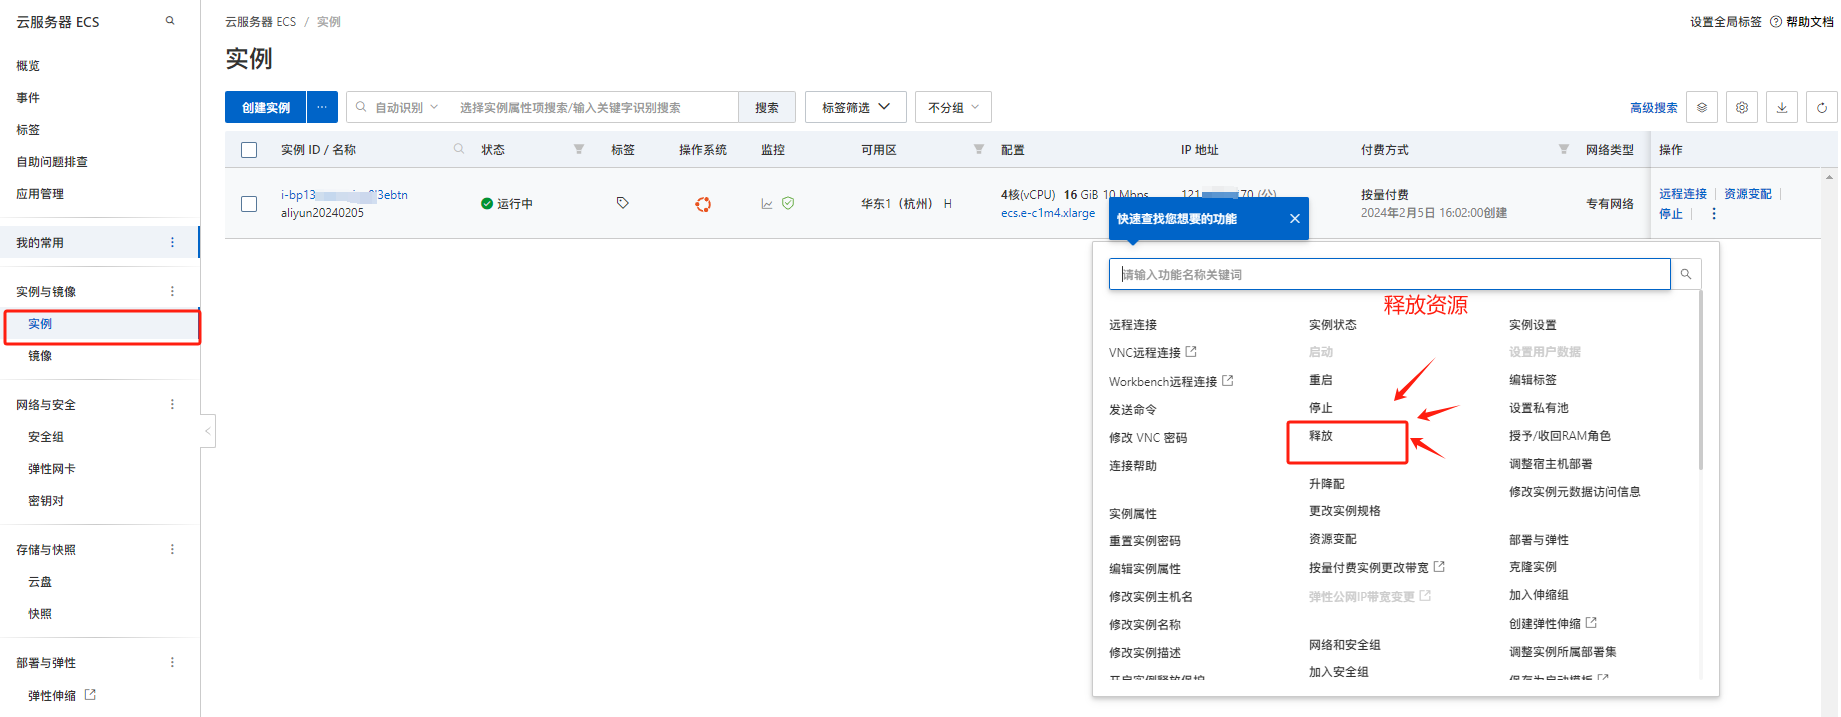Open the layers view icon in toolbar
Image resolution: width=1841 pixels, height=717 pixels.
pyautogui.click(x=1702, y=107)
